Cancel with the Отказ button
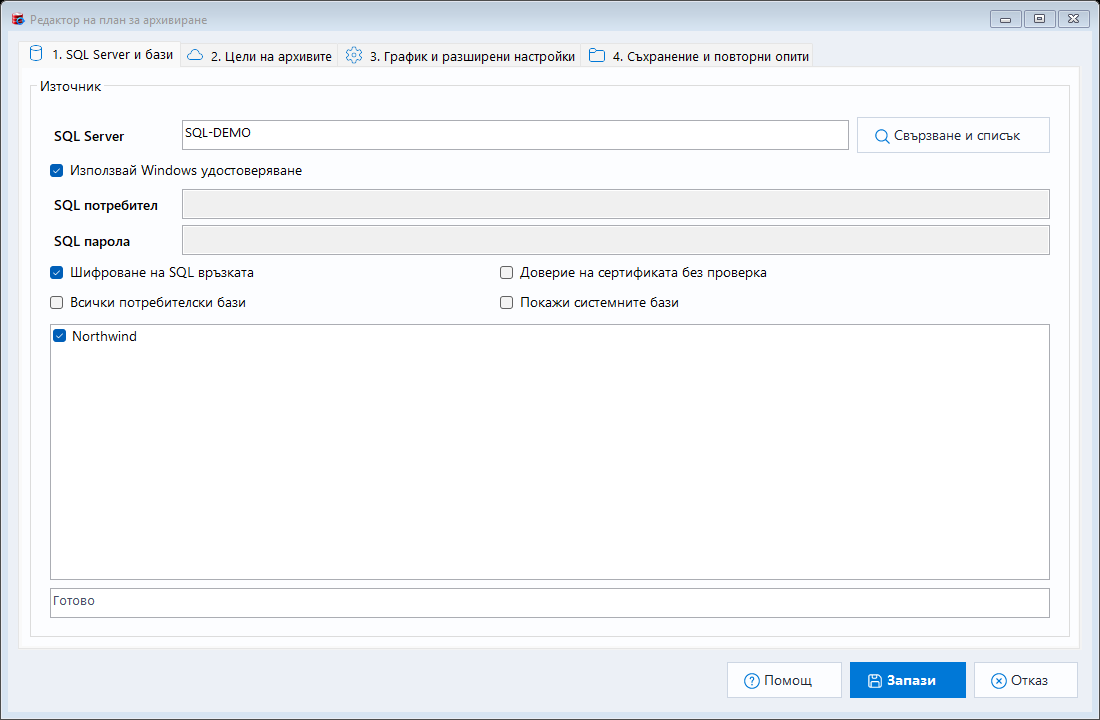Screen dimensions: 1100x720 pos(1026,680)
